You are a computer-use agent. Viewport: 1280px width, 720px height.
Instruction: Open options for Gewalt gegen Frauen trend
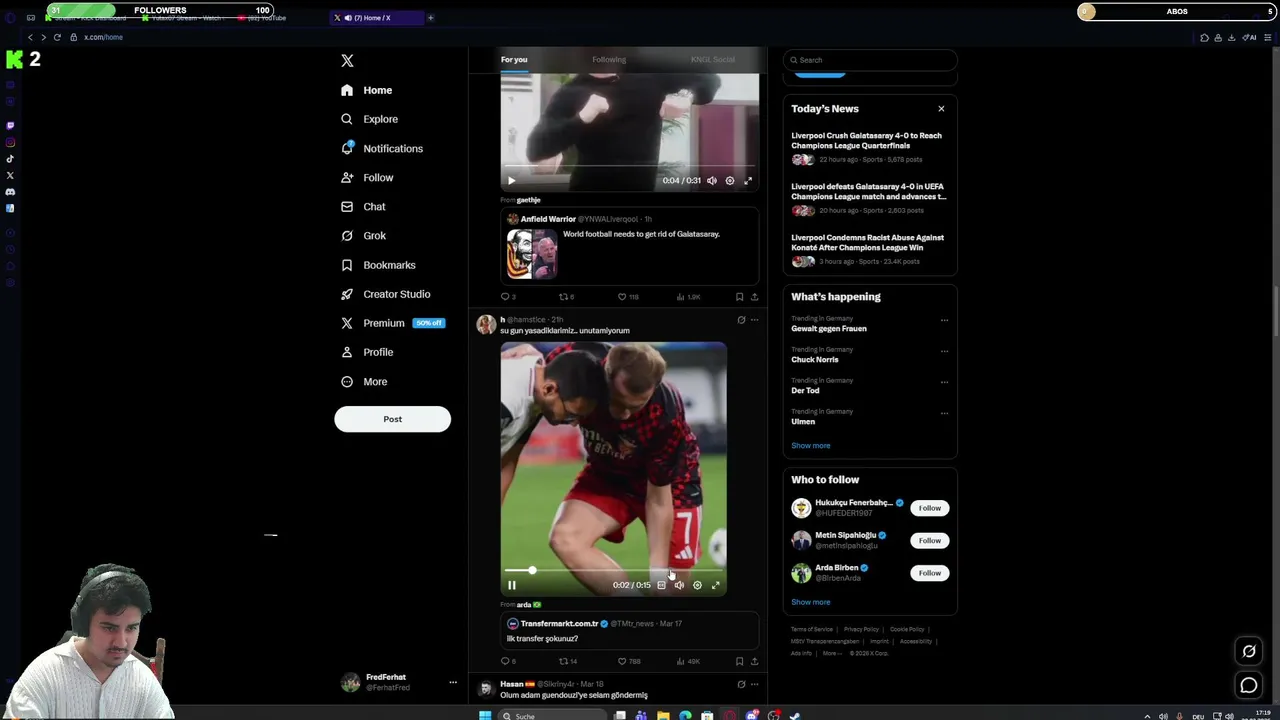coord(944,320)
